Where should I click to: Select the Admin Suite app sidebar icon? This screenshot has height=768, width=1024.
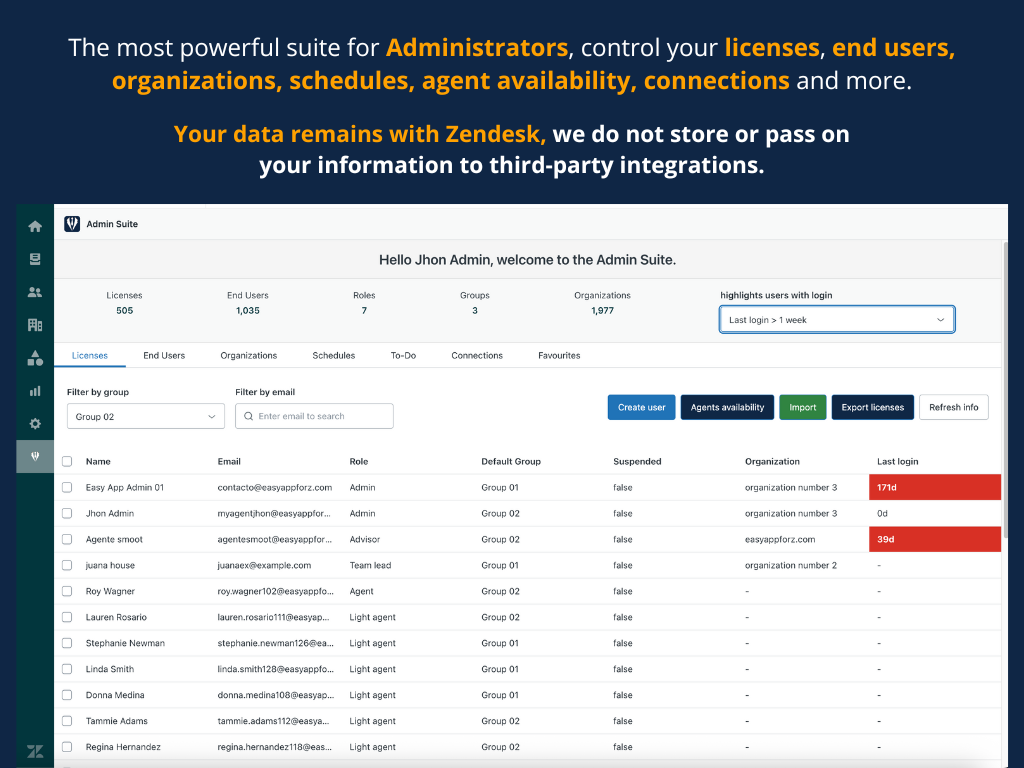tap(35, 456)
